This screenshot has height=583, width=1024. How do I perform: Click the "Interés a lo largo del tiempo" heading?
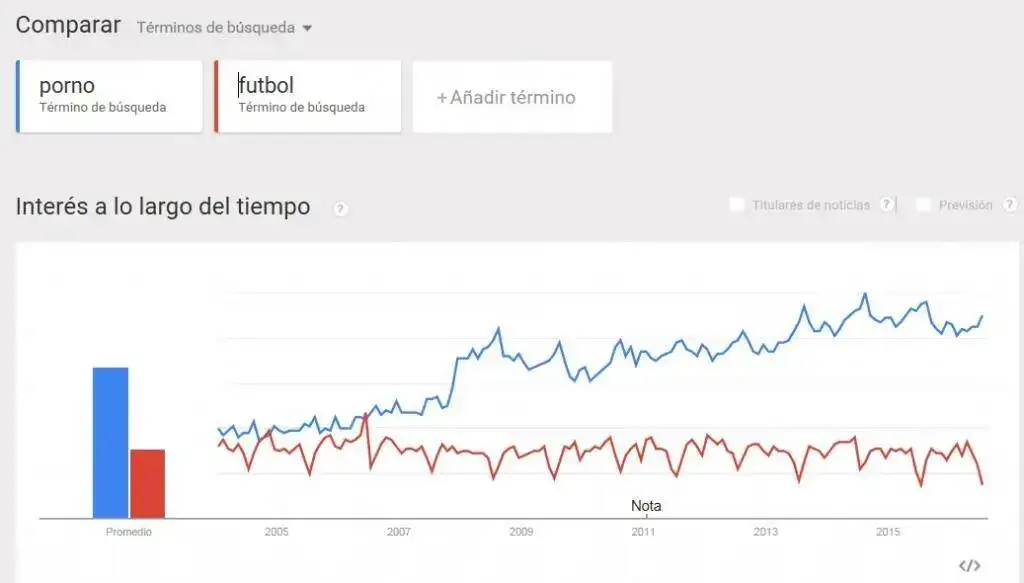tap(162, 206)
